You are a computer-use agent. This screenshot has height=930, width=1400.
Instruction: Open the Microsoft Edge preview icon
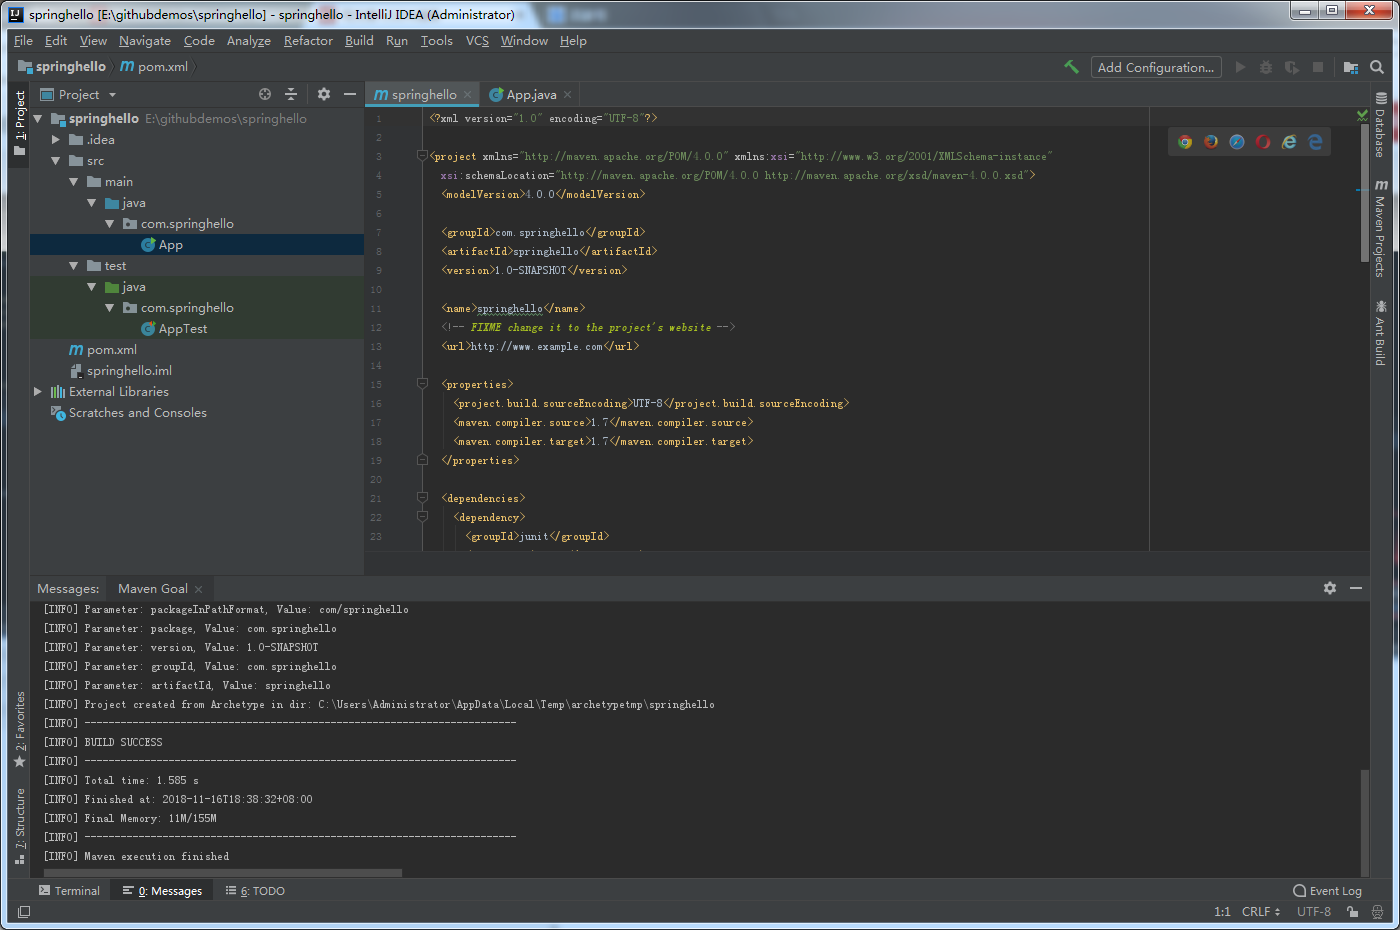pyautogui.click(x=1314, y=142)
